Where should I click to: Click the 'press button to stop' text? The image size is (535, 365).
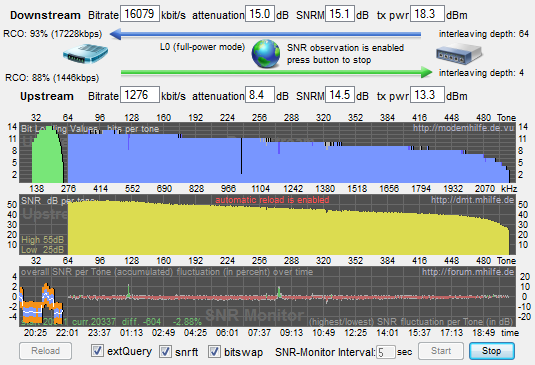point(329,60)
